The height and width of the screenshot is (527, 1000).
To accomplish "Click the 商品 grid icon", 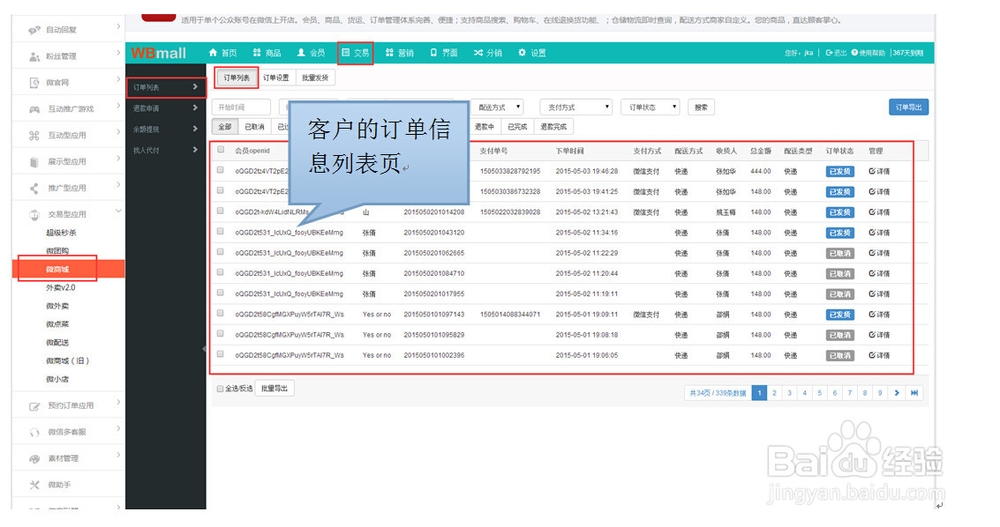I will pos(257,52).
